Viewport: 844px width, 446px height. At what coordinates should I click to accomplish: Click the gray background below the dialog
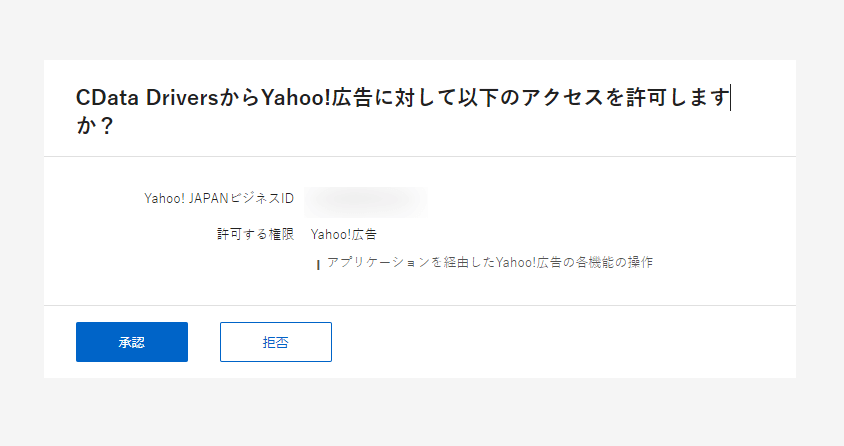(422, 412)
